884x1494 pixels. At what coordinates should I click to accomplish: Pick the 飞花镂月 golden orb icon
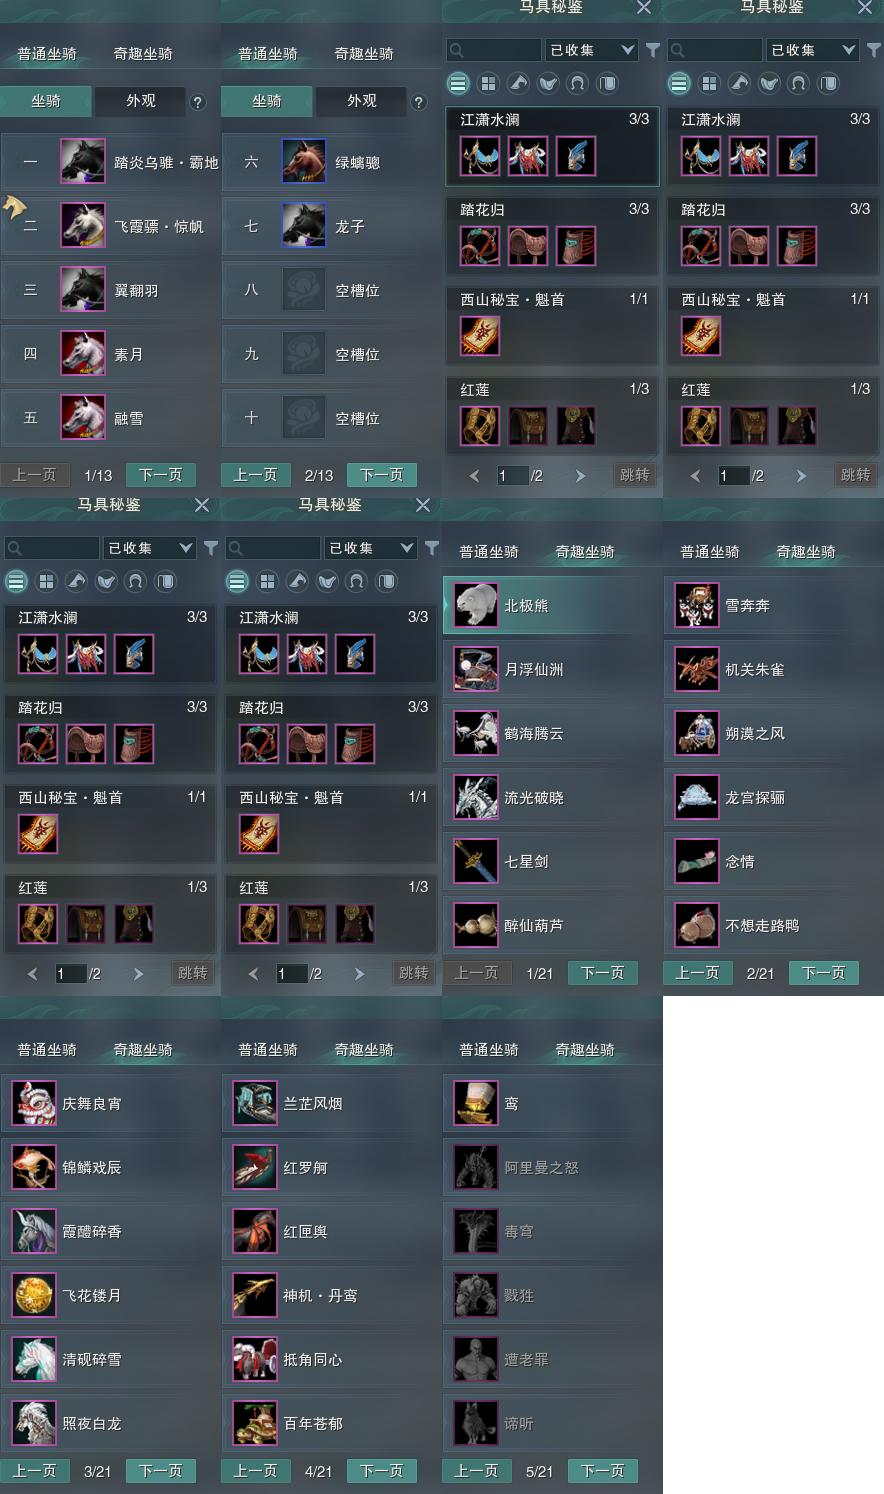[x=34, y=1295]
